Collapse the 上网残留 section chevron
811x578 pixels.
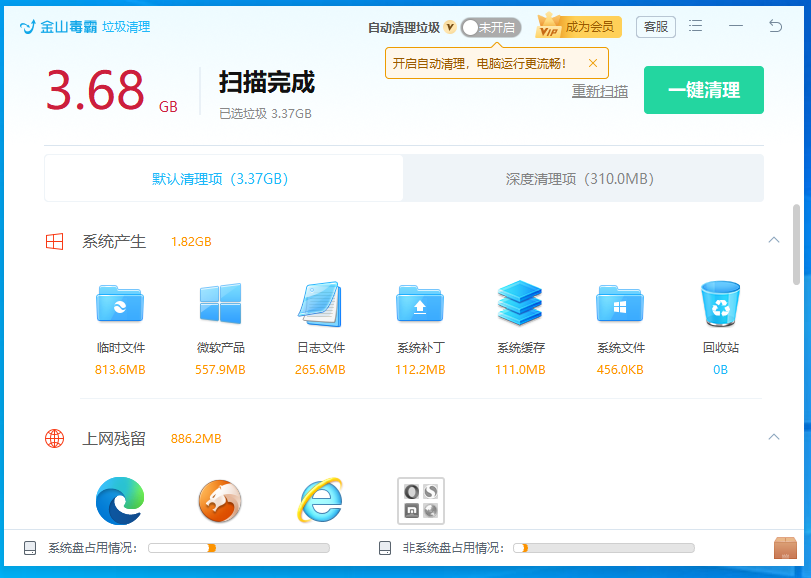pos(773,438)
